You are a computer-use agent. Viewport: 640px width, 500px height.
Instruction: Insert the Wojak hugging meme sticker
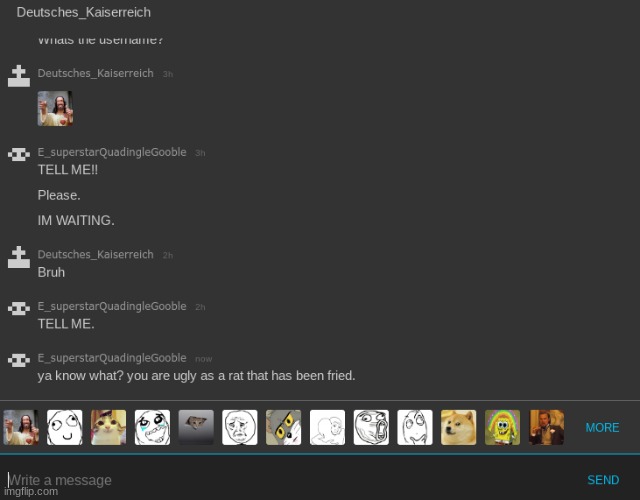pyautogui.click(x=327, y=427)
